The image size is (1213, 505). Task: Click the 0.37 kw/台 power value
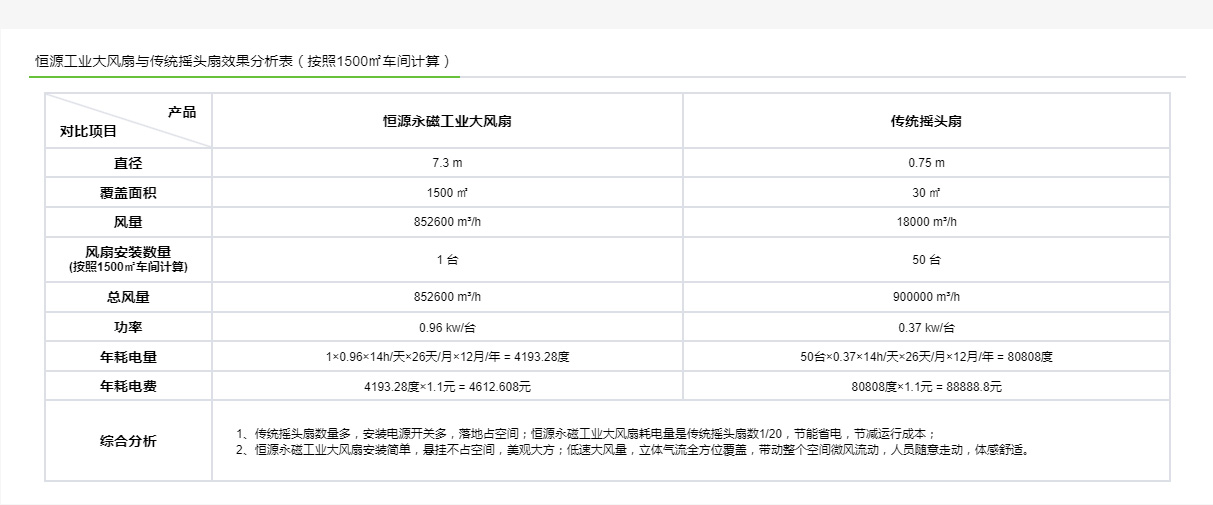pos(926,327)
